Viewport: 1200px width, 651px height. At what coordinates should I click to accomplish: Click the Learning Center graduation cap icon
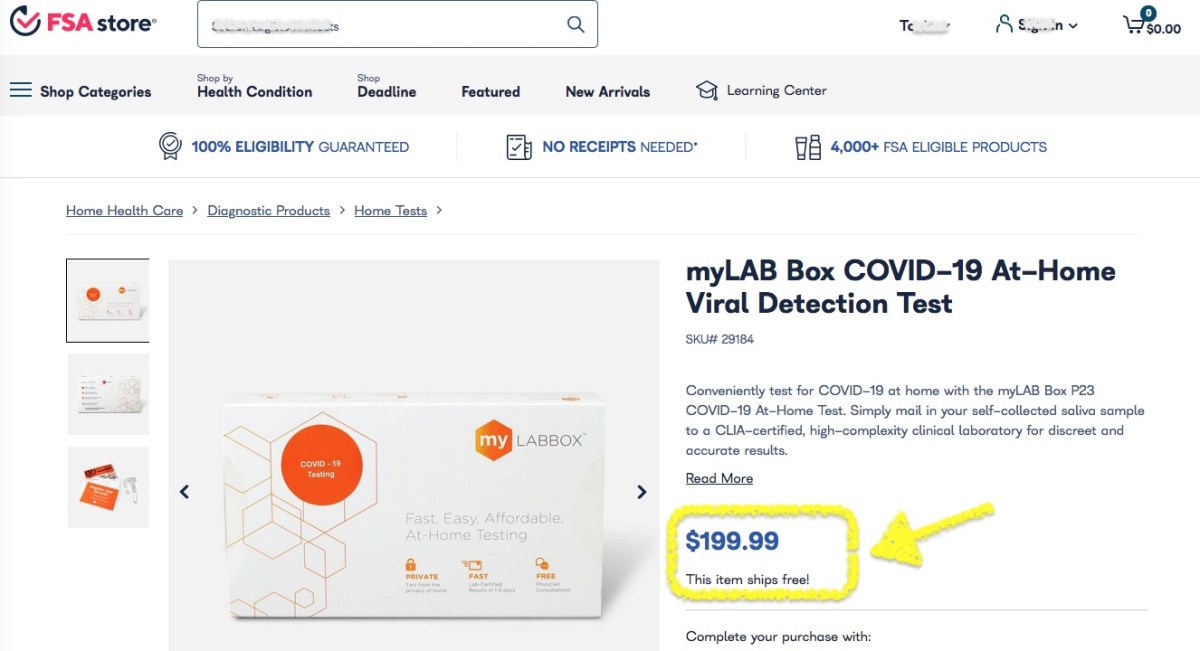[x=708, y=89]
